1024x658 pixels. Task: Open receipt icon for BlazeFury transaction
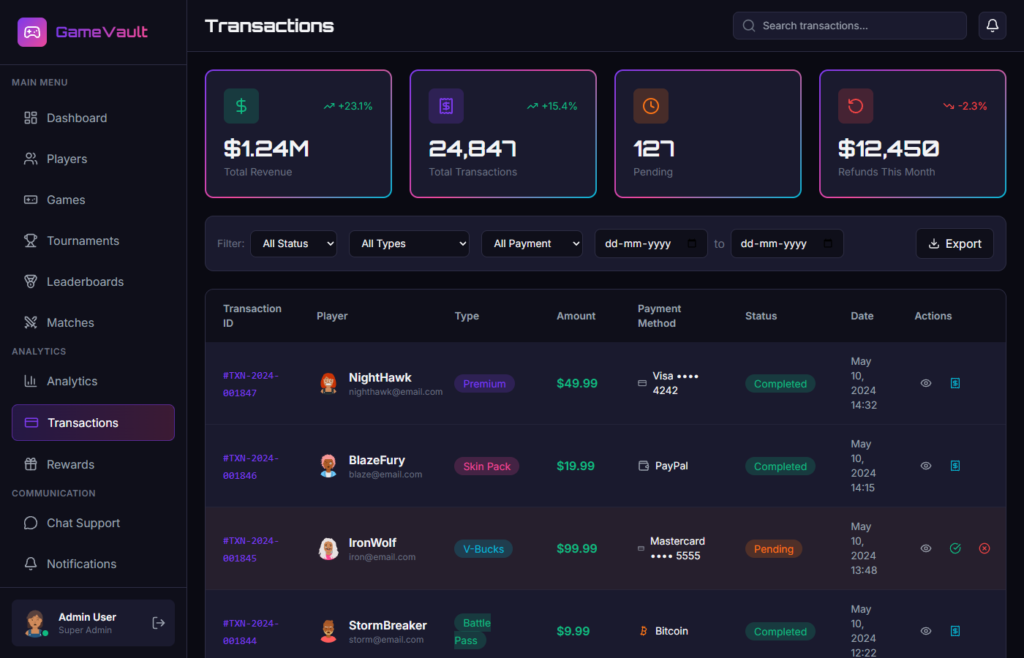(955, 466)
